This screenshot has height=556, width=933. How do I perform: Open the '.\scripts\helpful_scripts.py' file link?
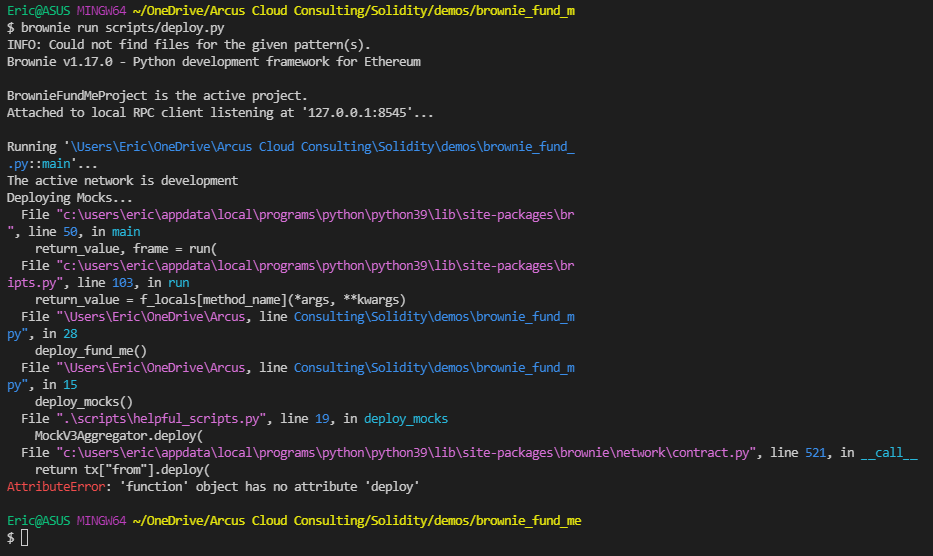click(161, 419)
